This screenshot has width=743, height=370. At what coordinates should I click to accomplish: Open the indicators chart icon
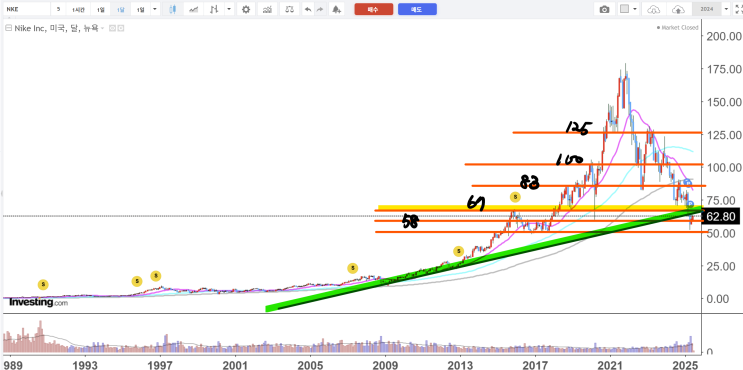tap(268, 9)
